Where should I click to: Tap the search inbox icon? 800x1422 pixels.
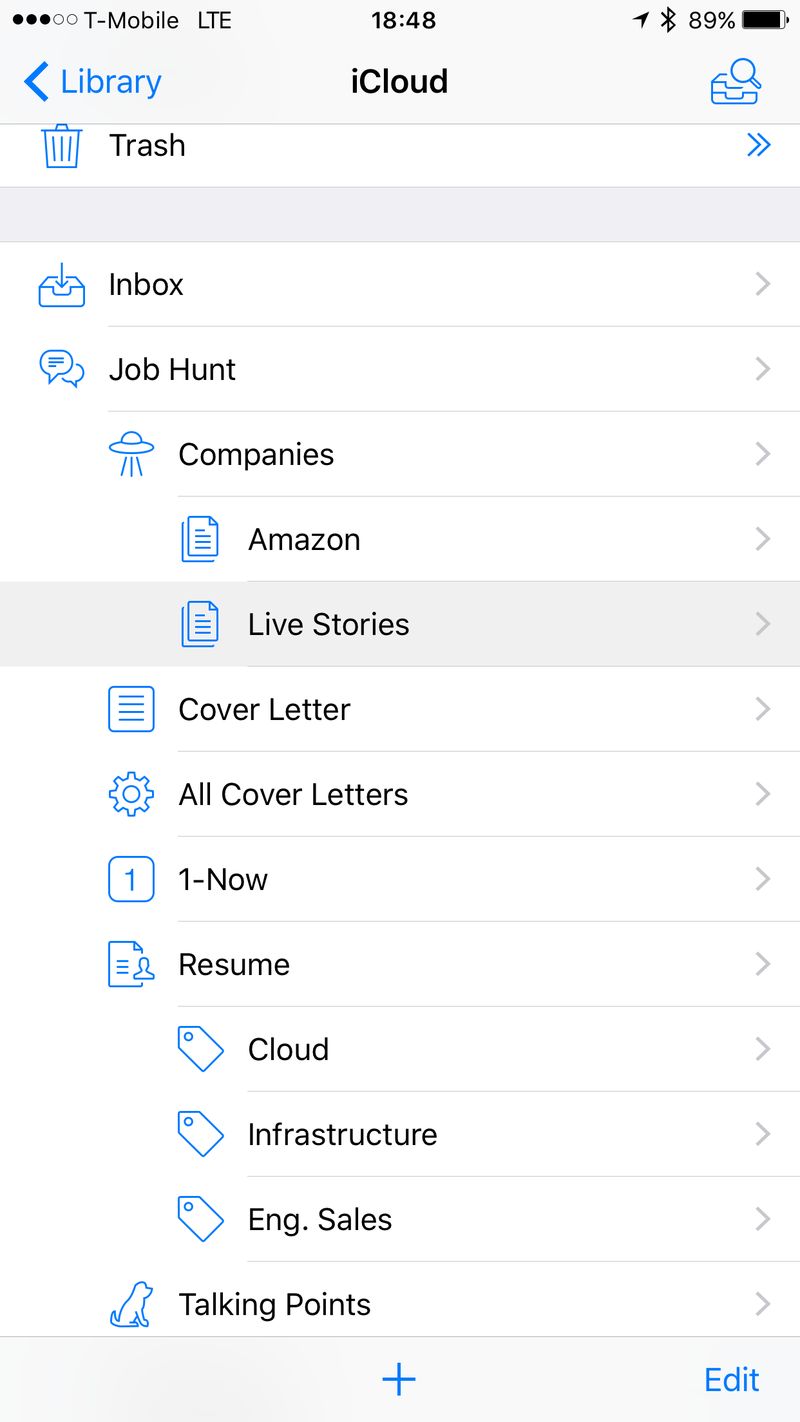[x=736, y=81]
